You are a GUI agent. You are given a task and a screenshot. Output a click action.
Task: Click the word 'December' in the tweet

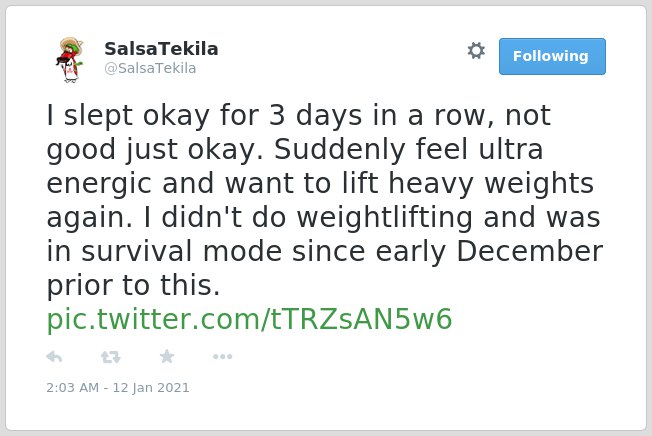[x=529, y=251]
